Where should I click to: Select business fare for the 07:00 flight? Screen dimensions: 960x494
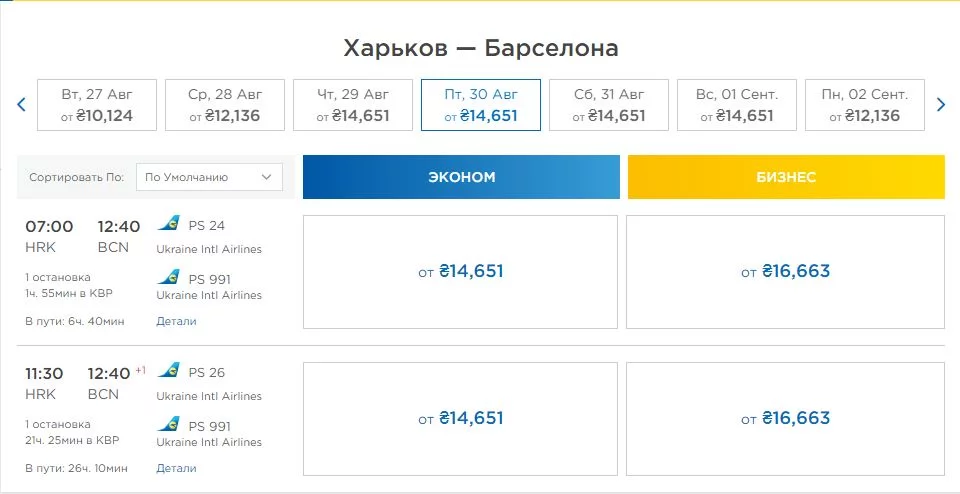coord(785,271)
